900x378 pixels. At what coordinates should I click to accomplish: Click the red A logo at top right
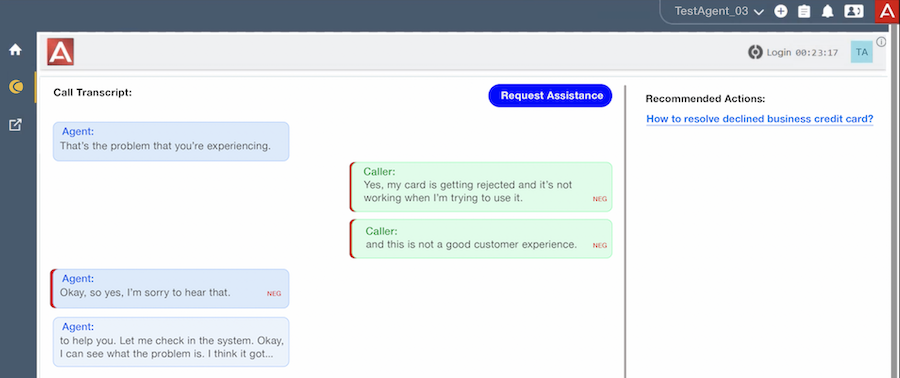coord(887,11)
